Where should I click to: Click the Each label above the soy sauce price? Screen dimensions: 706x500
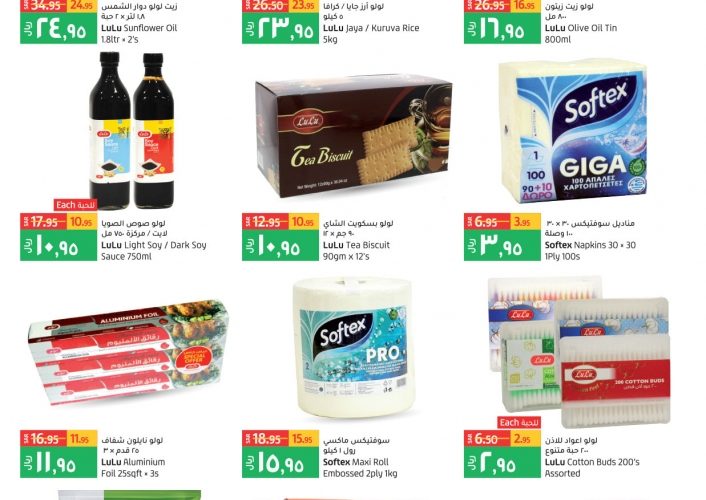tap(76, 205)
